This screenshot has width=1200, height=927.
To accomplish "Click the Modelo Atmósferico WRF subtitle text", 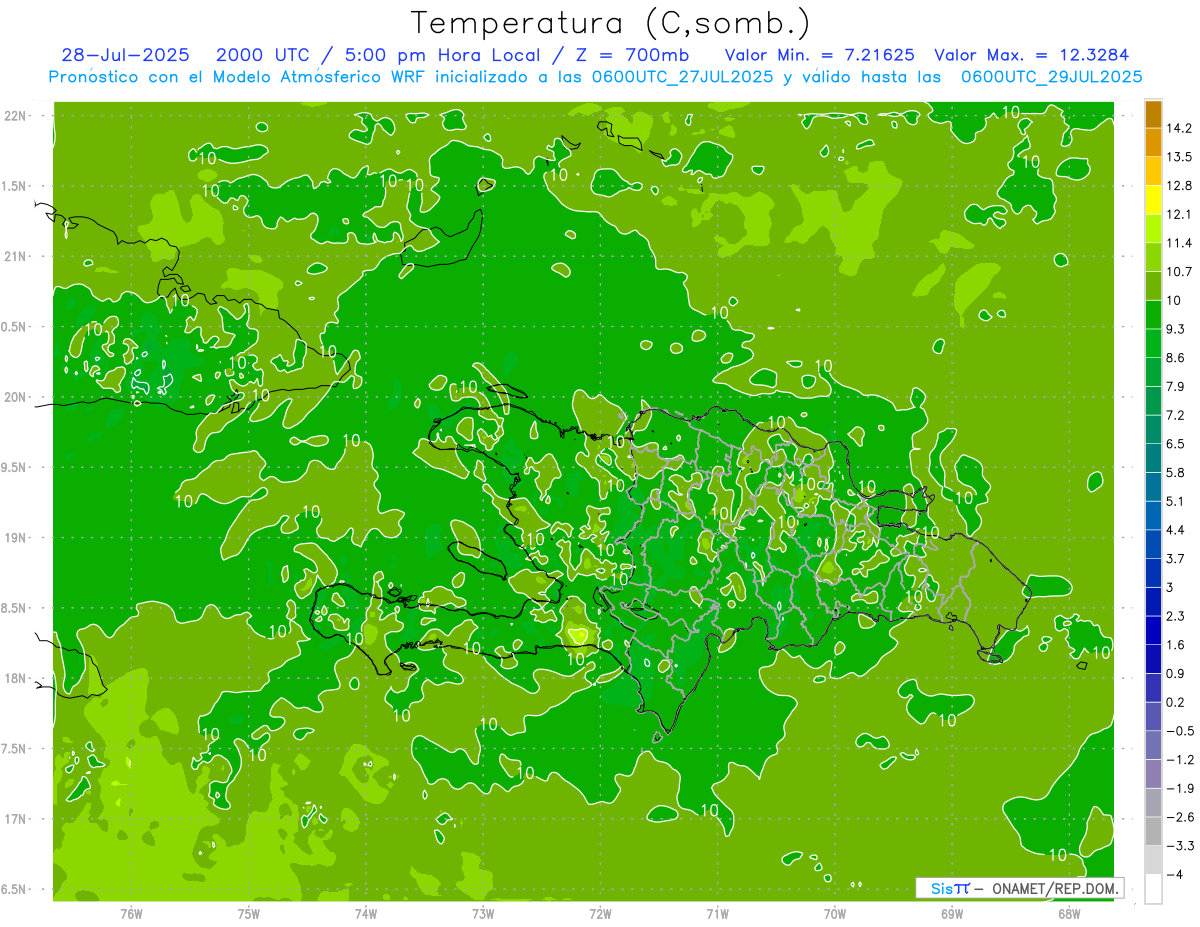I will coord(320,77).
